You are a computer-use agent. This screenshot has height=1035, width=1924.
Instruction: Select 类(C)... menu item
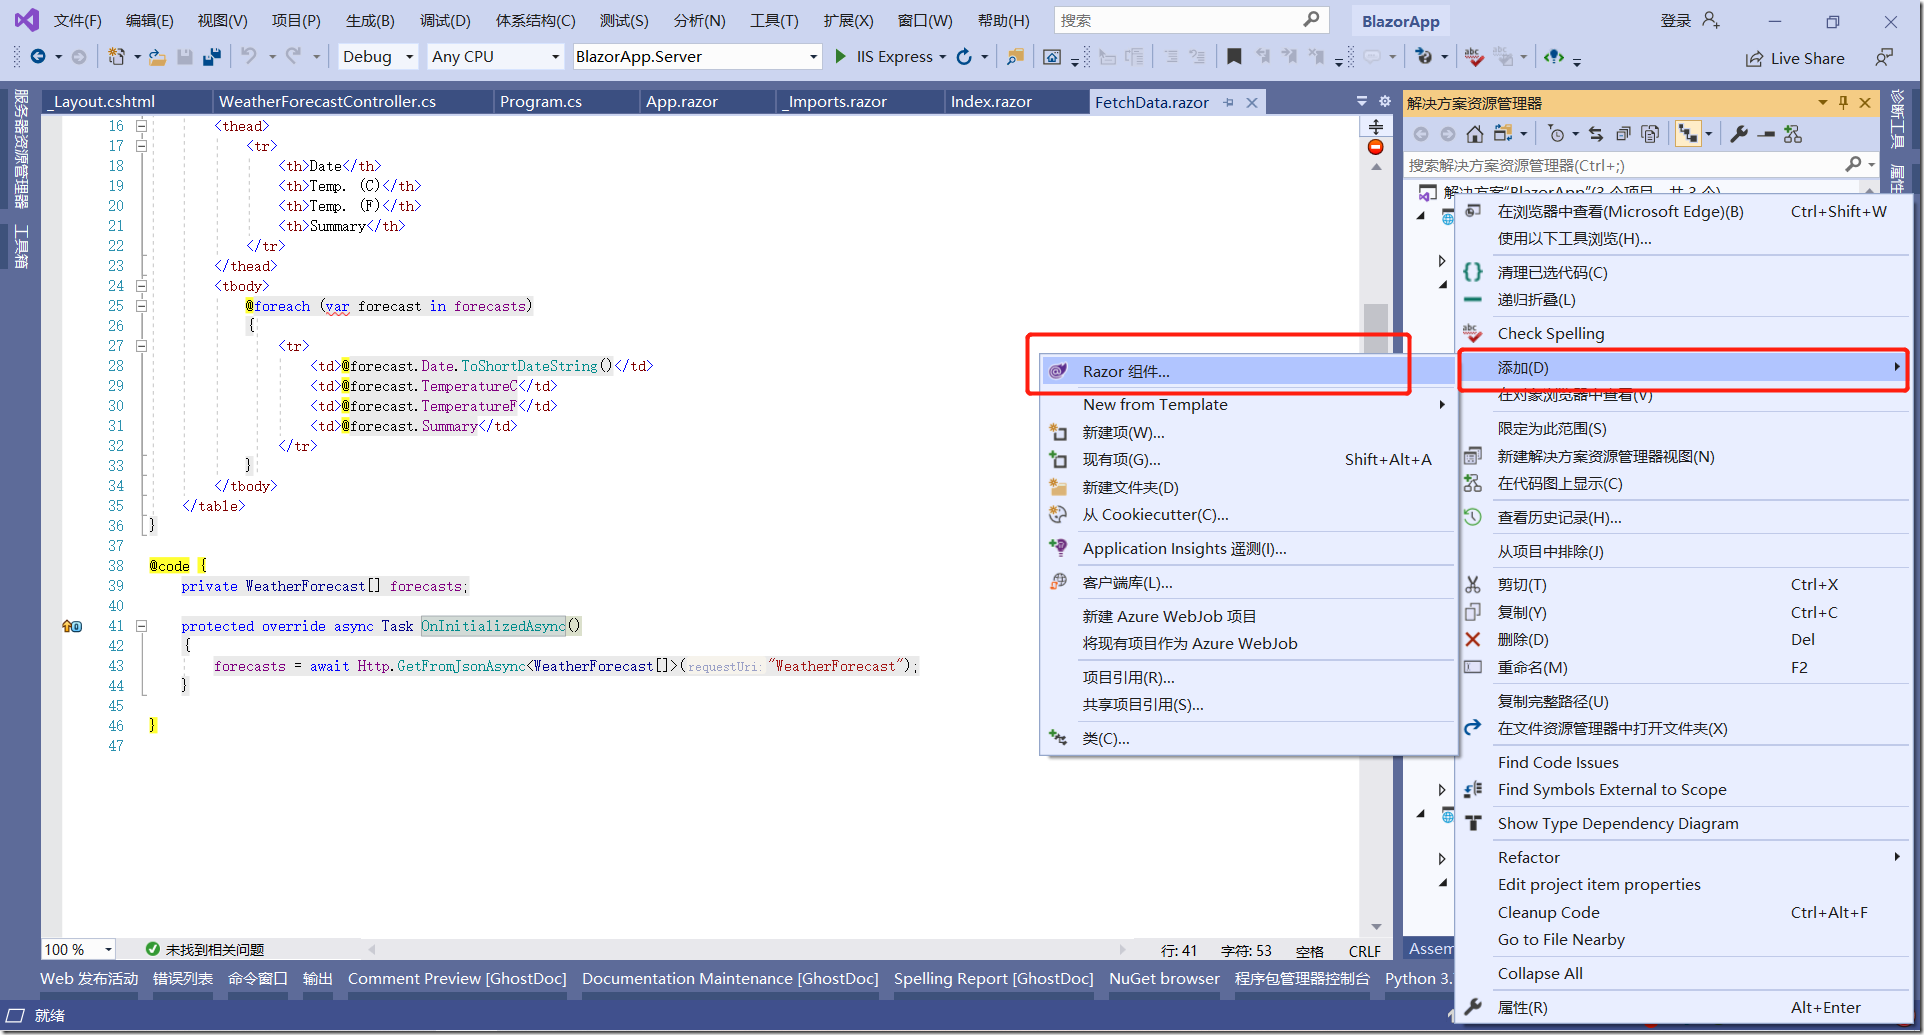[x=1247, y=739]
